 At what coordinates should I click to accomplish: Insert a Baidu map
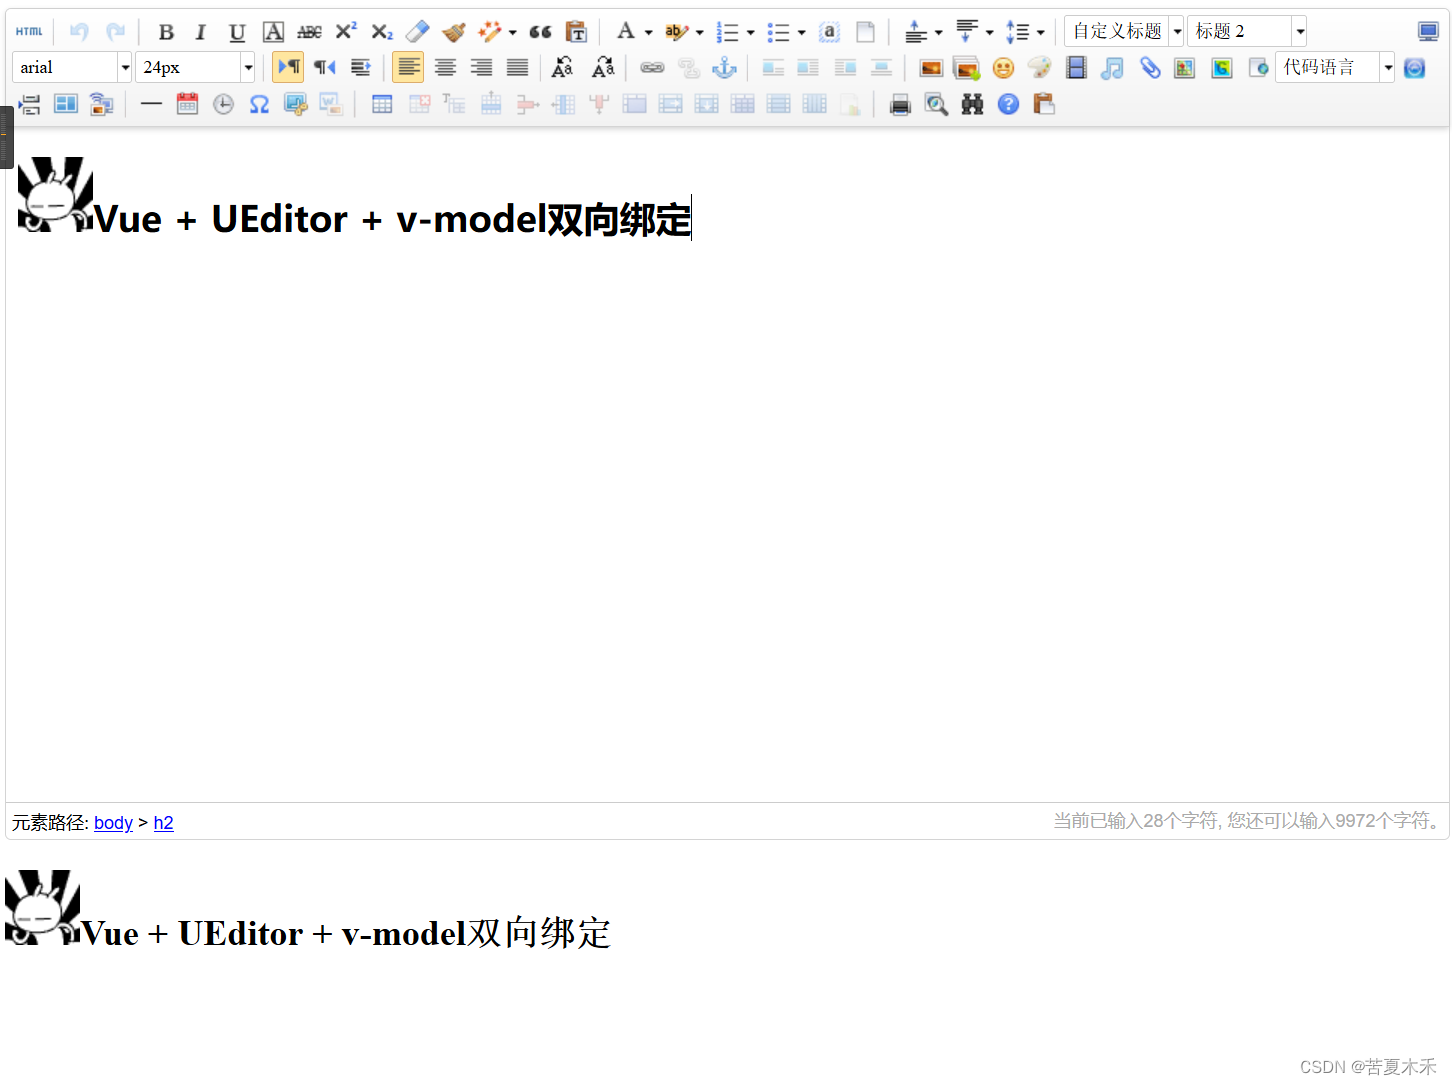[x=1185, y=68]
